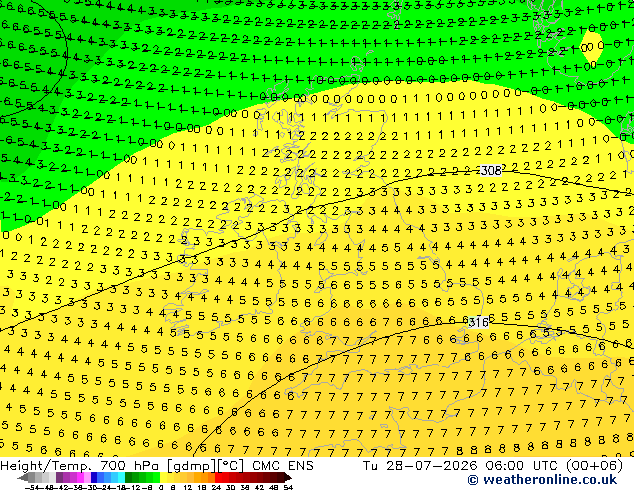Click the 54 value on legend scale

pos(288,488)
